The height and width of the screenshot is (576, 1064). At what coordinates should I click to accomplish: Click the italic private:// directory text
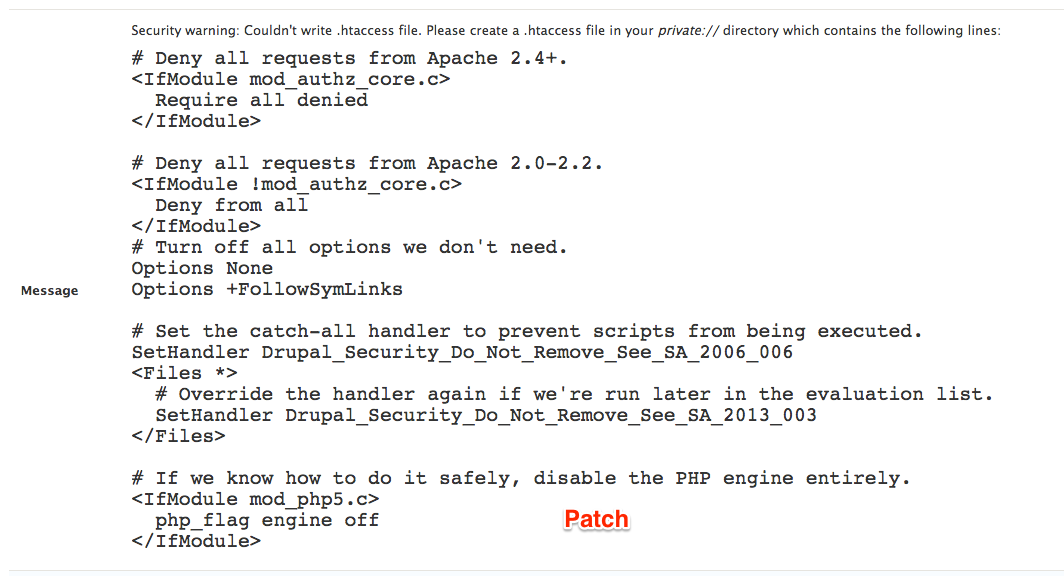coord(688,31)
